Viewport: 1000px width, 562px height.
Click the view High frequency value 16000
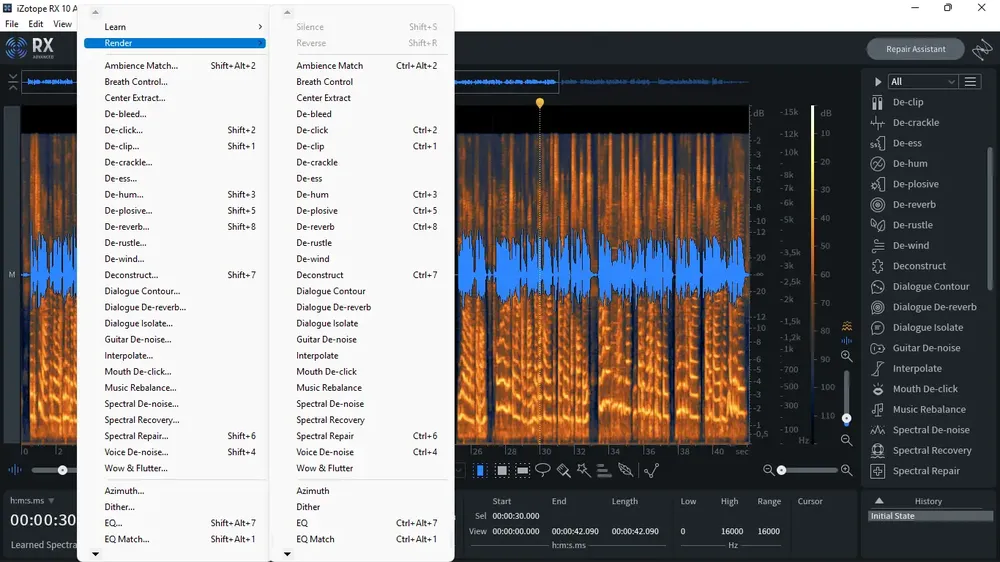click(x=732, y=531)
